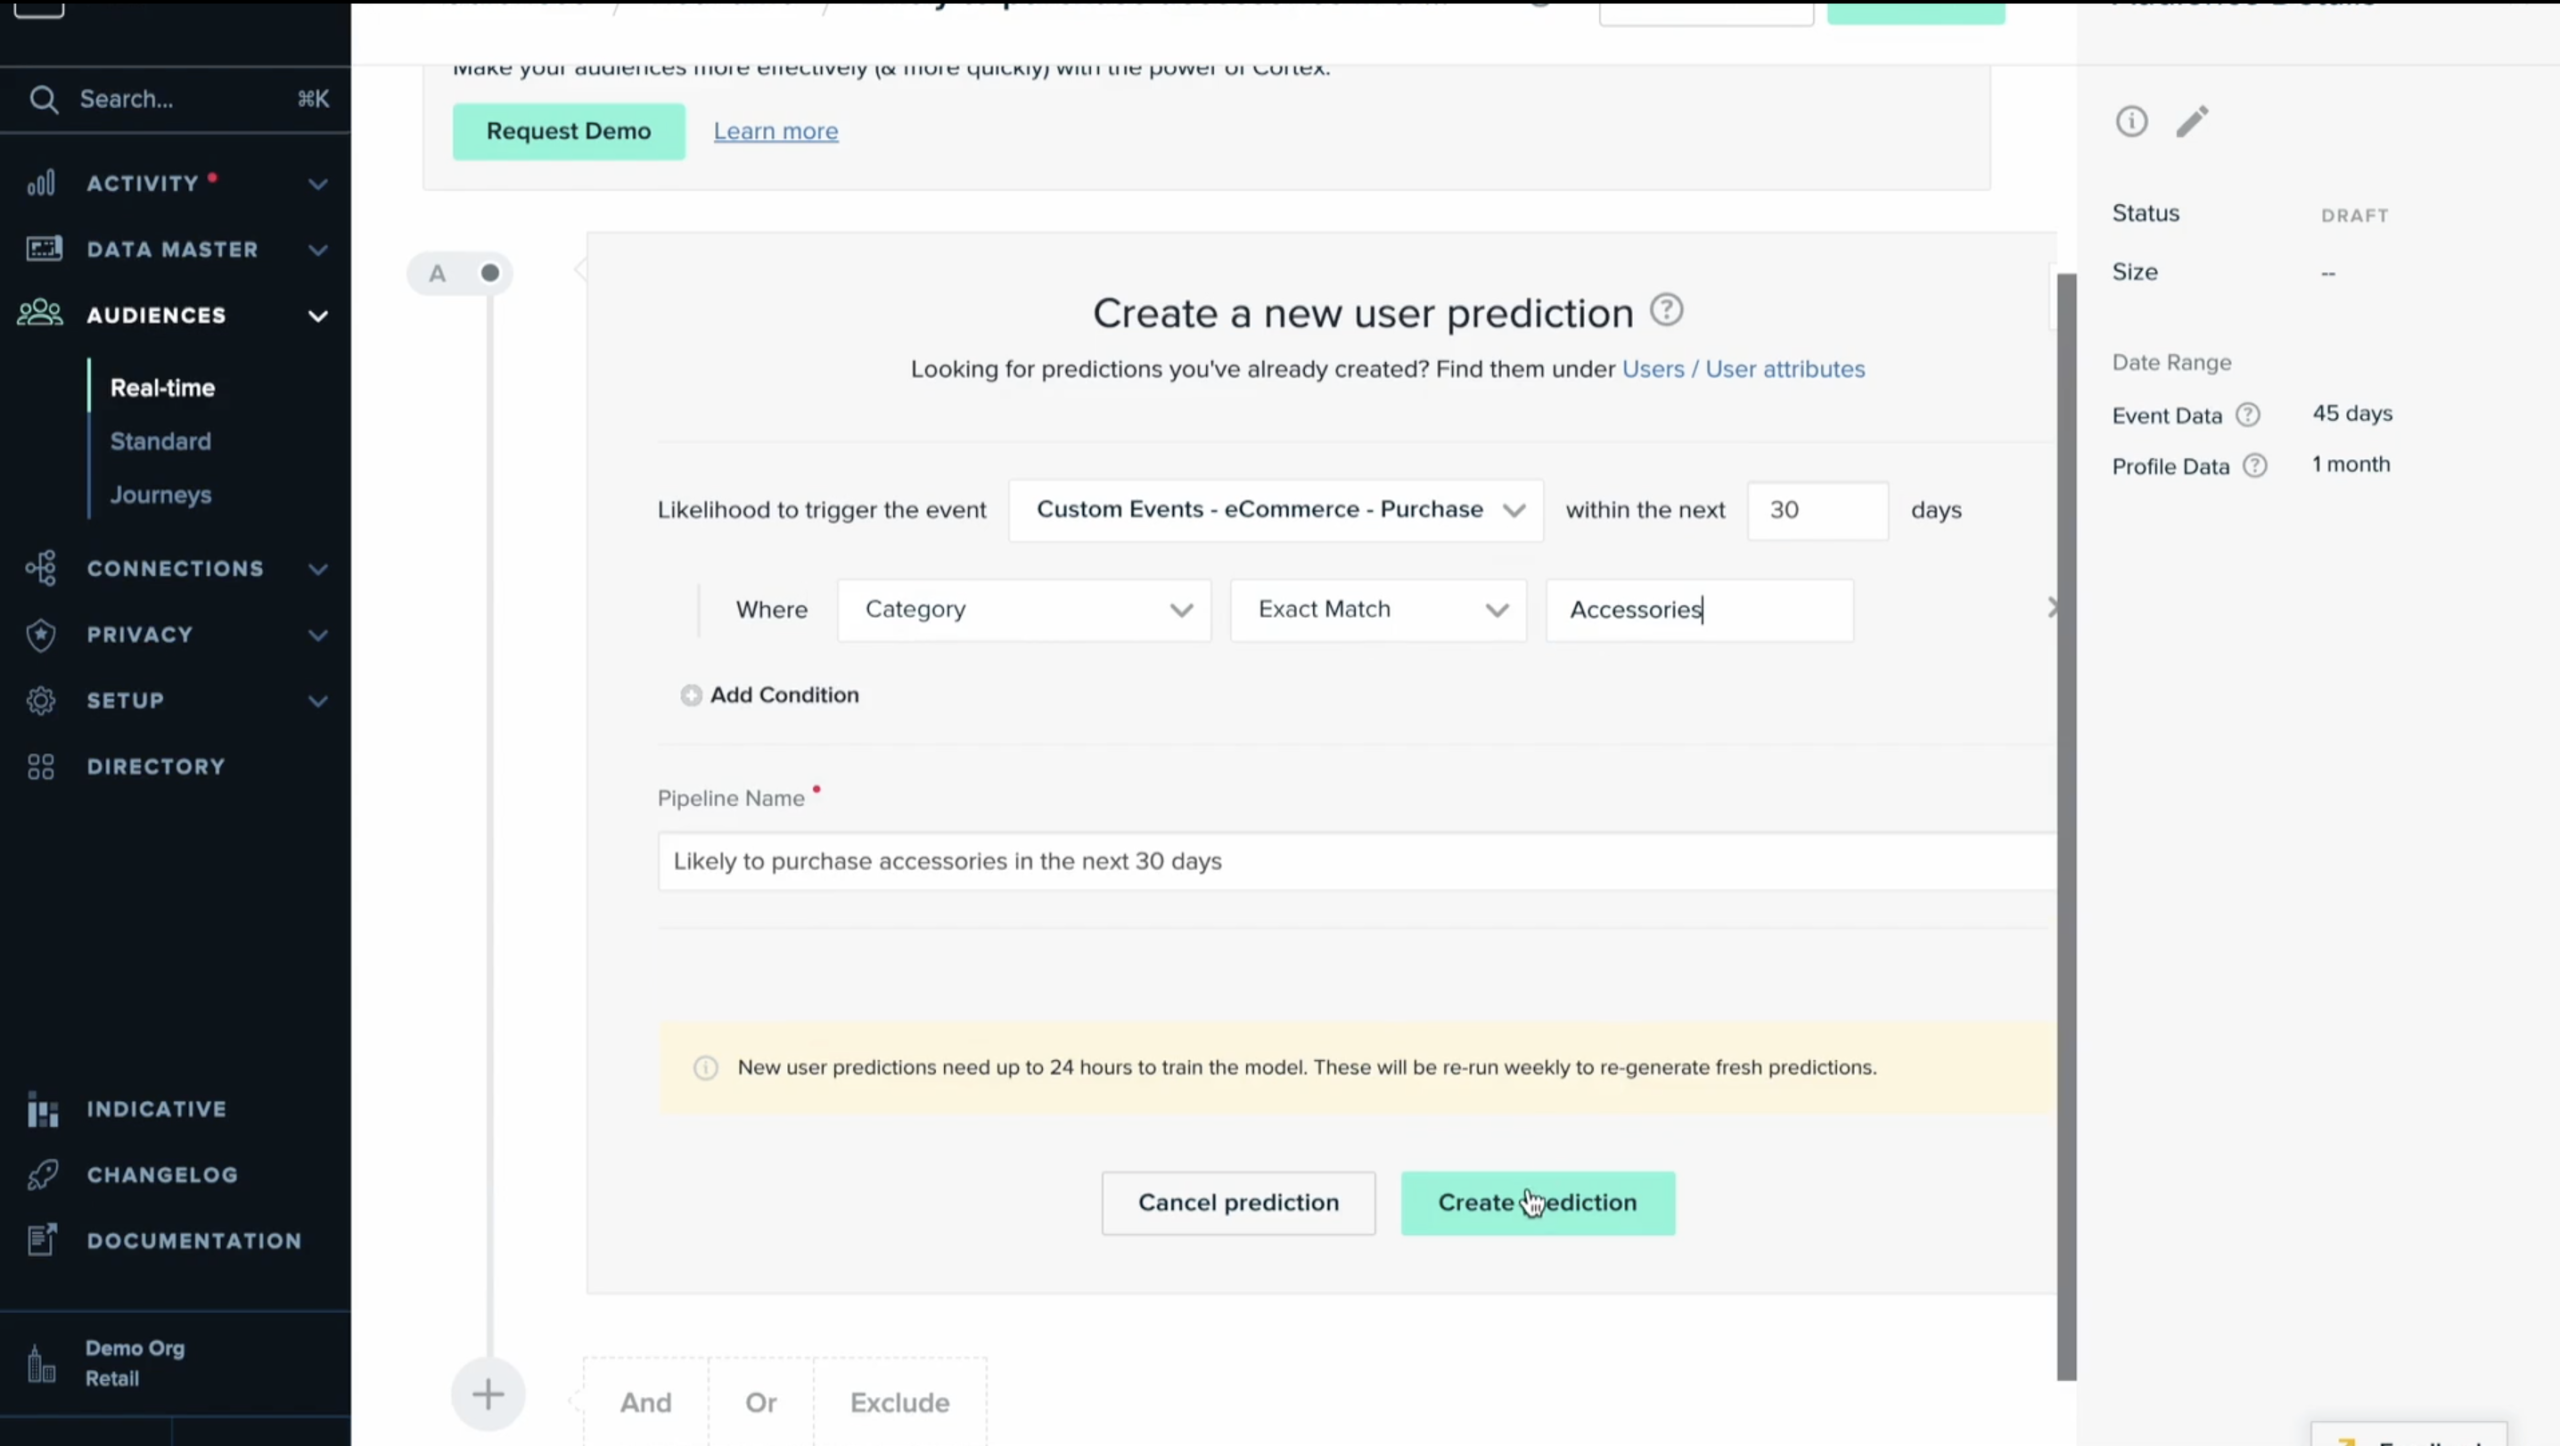Open the Indicative sidebar icon

point(42,1109)
